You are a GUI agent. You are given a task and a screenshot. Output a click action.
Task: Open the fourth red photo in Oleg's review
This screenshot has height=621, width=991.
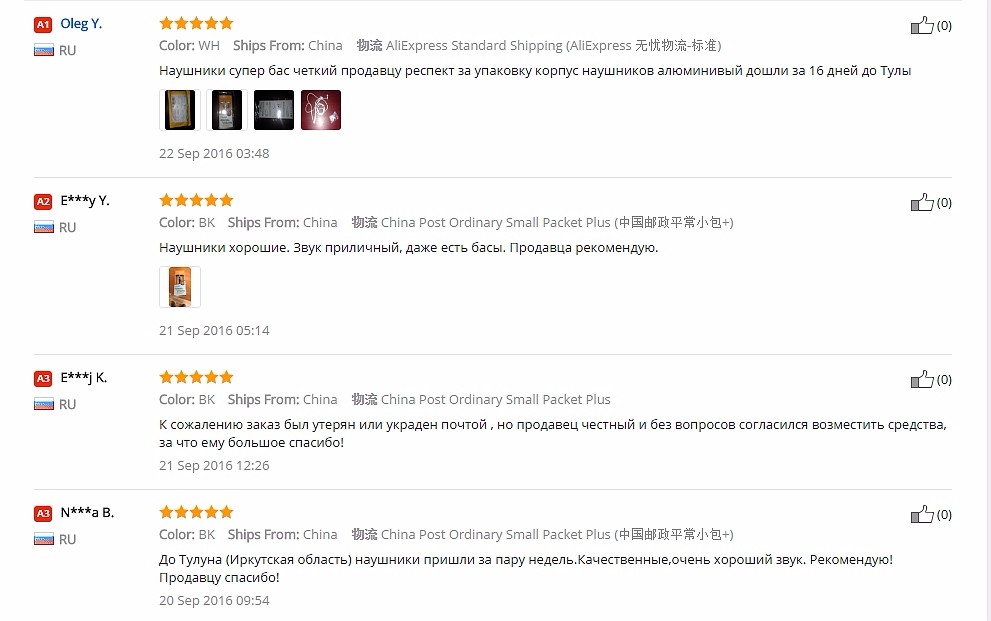click(321, 110)
